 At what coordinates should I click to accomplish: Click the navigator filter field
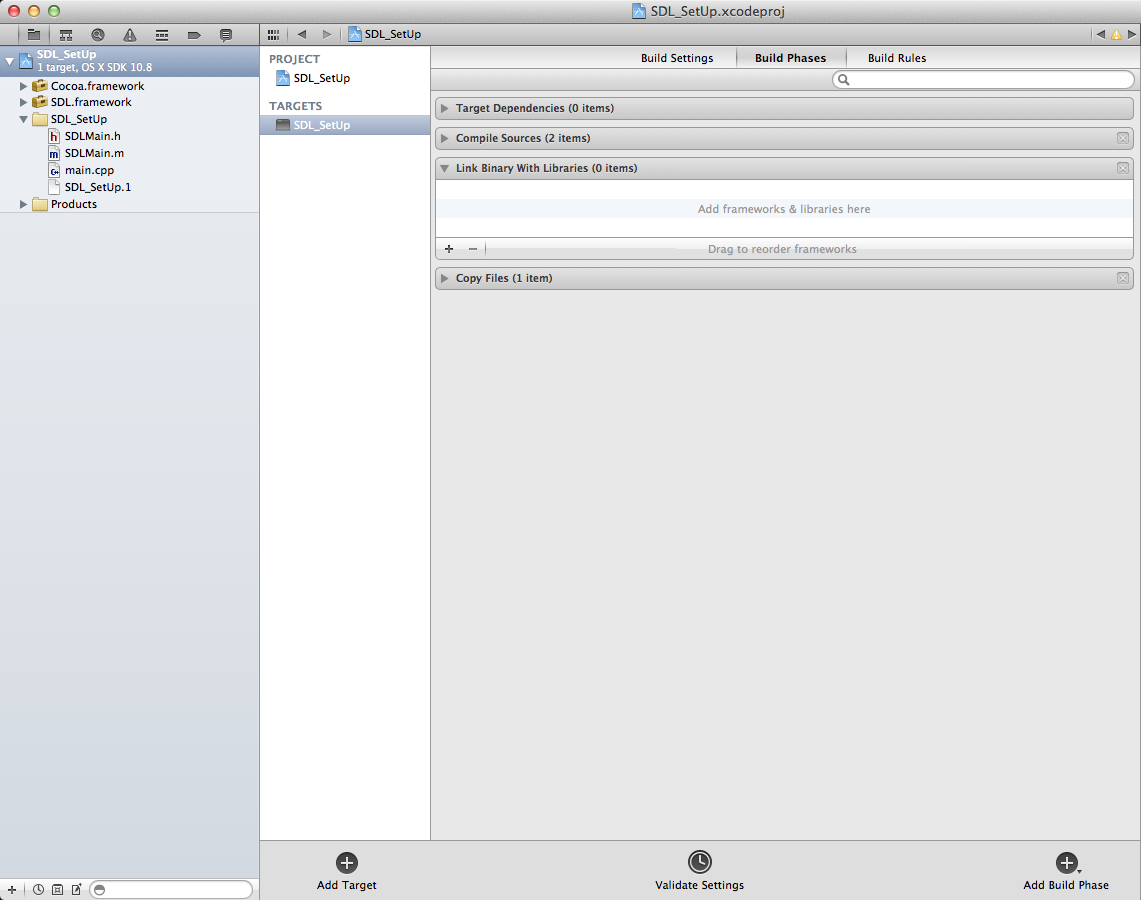(171, 889)
